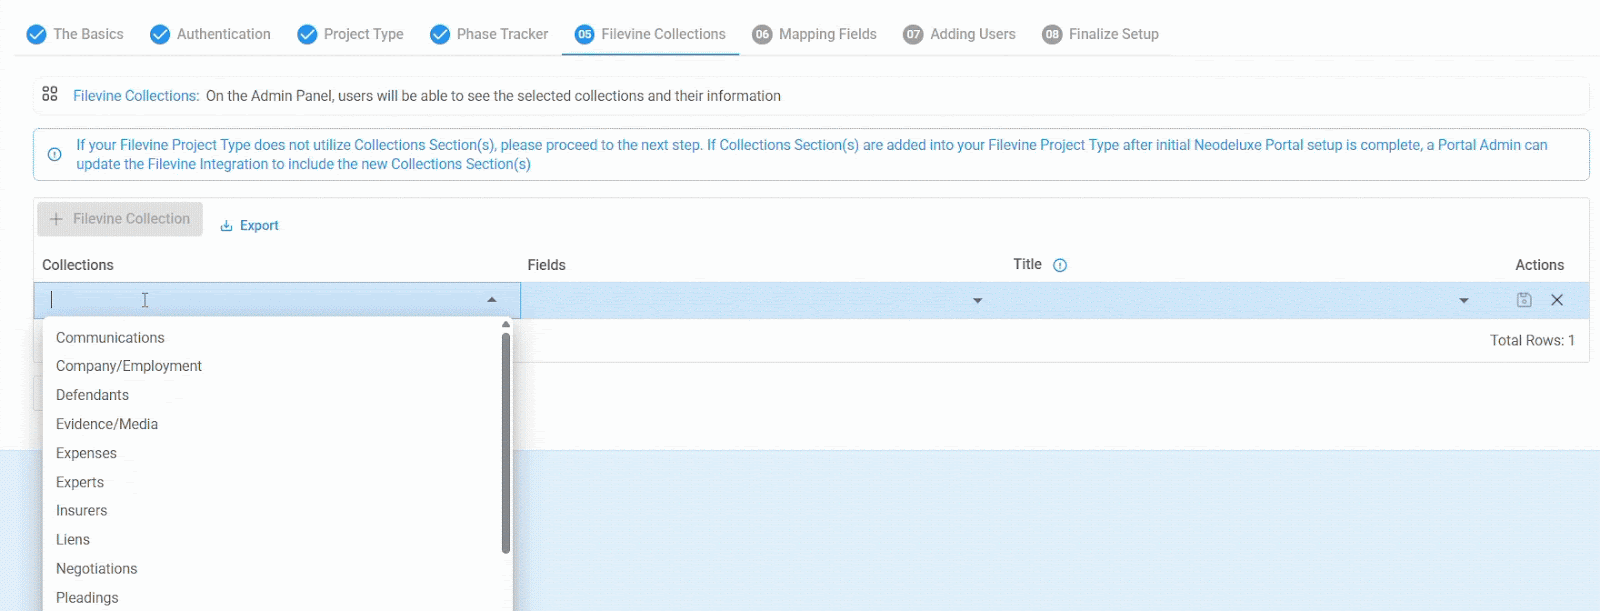
Task: Switch to the Project Type tab
Action: click(350, 35)
